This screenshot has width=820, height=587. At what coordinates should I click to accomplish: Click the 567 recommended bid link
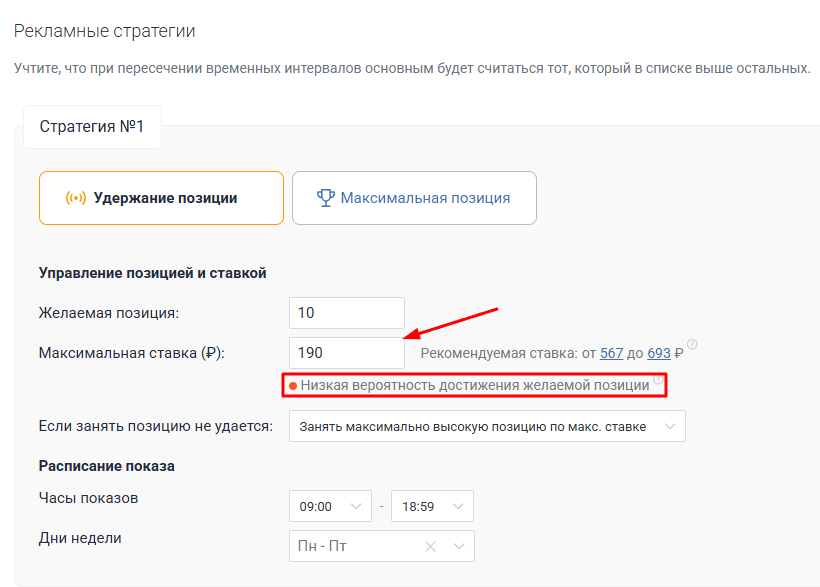(x=611, y=353)
